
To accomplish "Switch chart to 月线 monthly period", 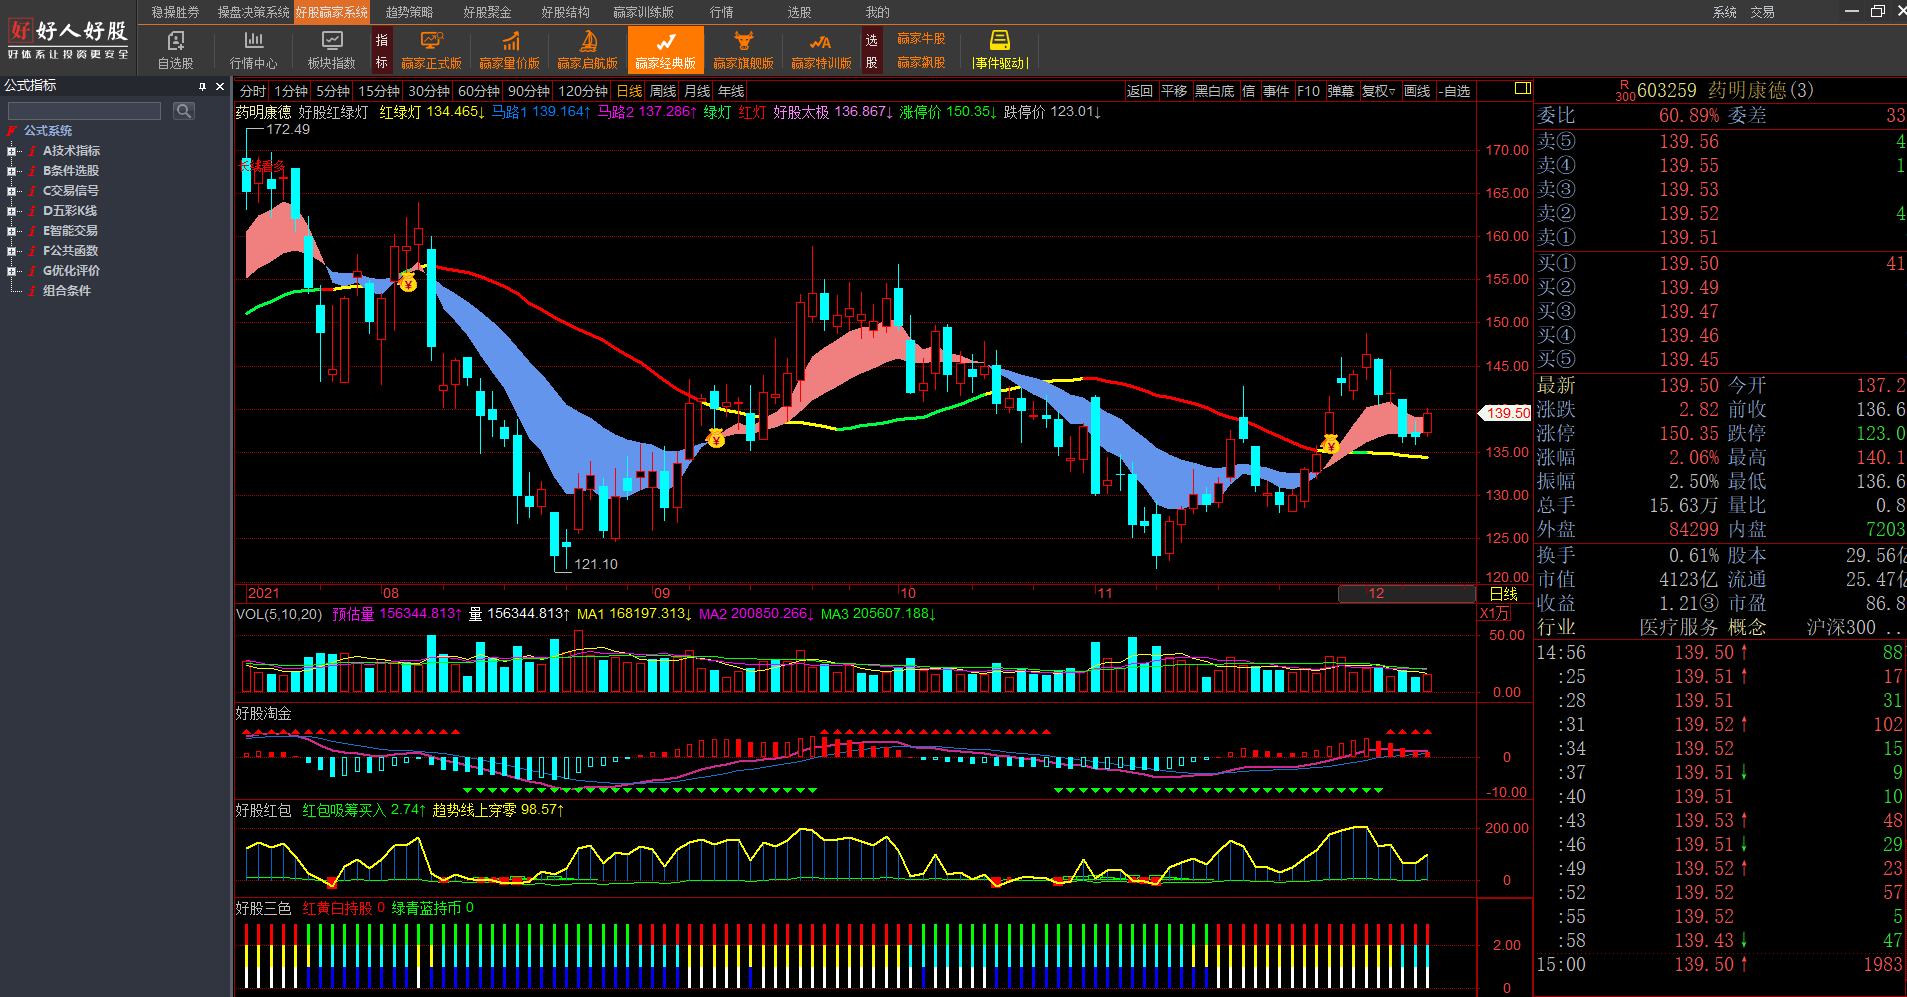I will tap(697, 91).
